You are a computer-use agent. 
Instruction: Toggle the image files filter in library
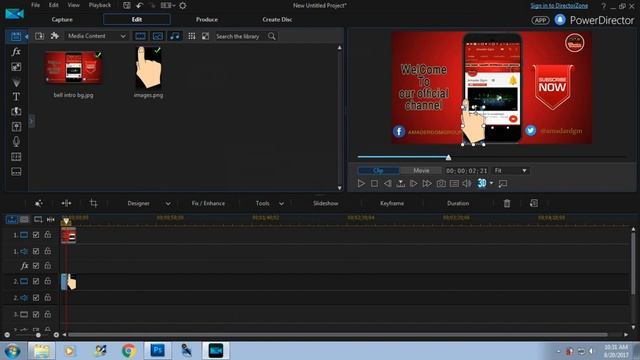pyautogui.click(x=158, y=36)
